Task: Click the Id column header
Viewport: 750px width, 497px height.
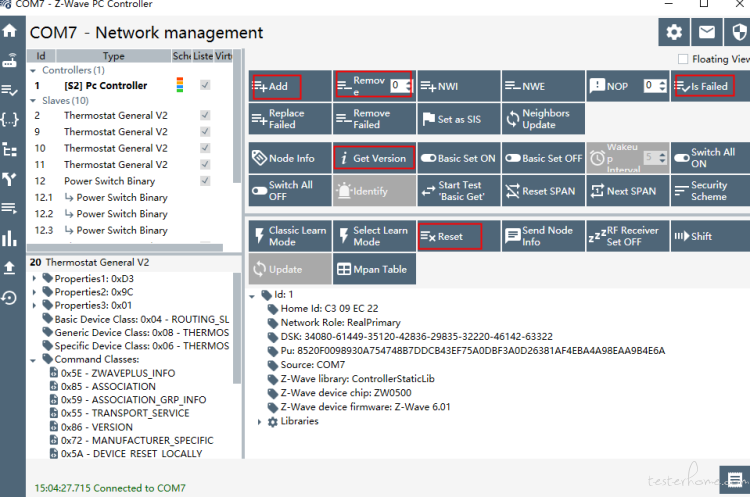Action: (x=41, y=56)
